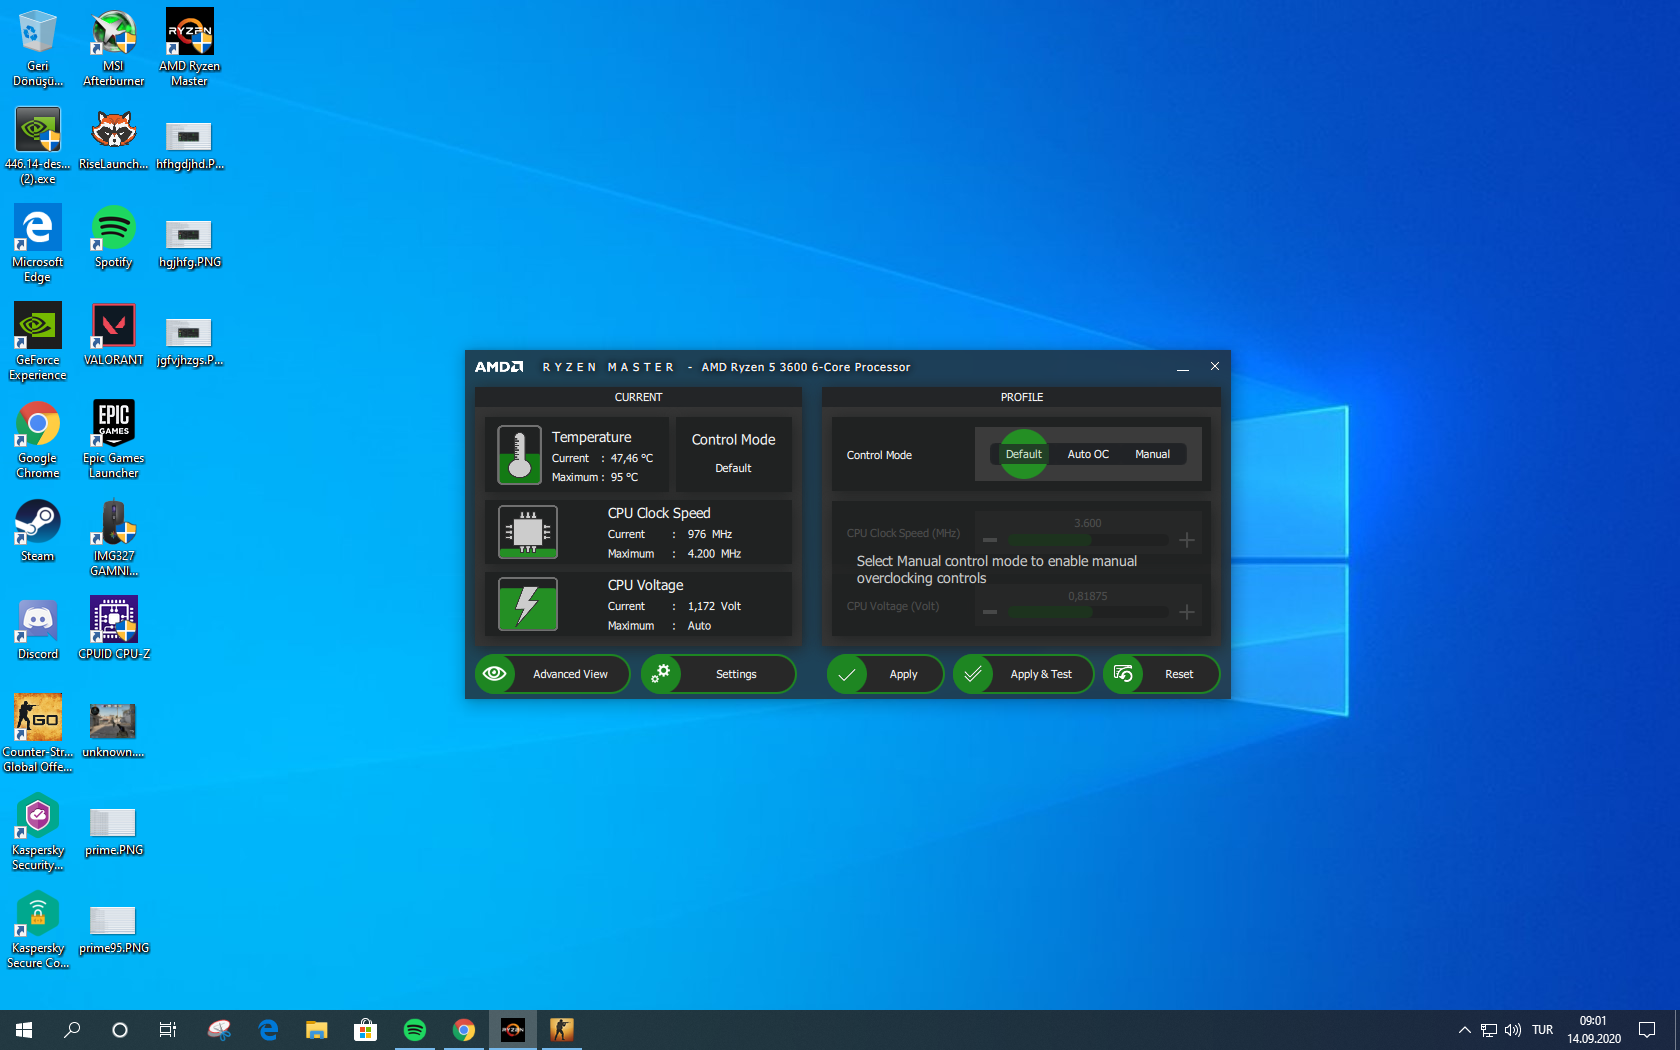Click the CPU Clock Speed slider
The height and width of the screenshot is (1050, 1680).
click(x=1088, y=540)
